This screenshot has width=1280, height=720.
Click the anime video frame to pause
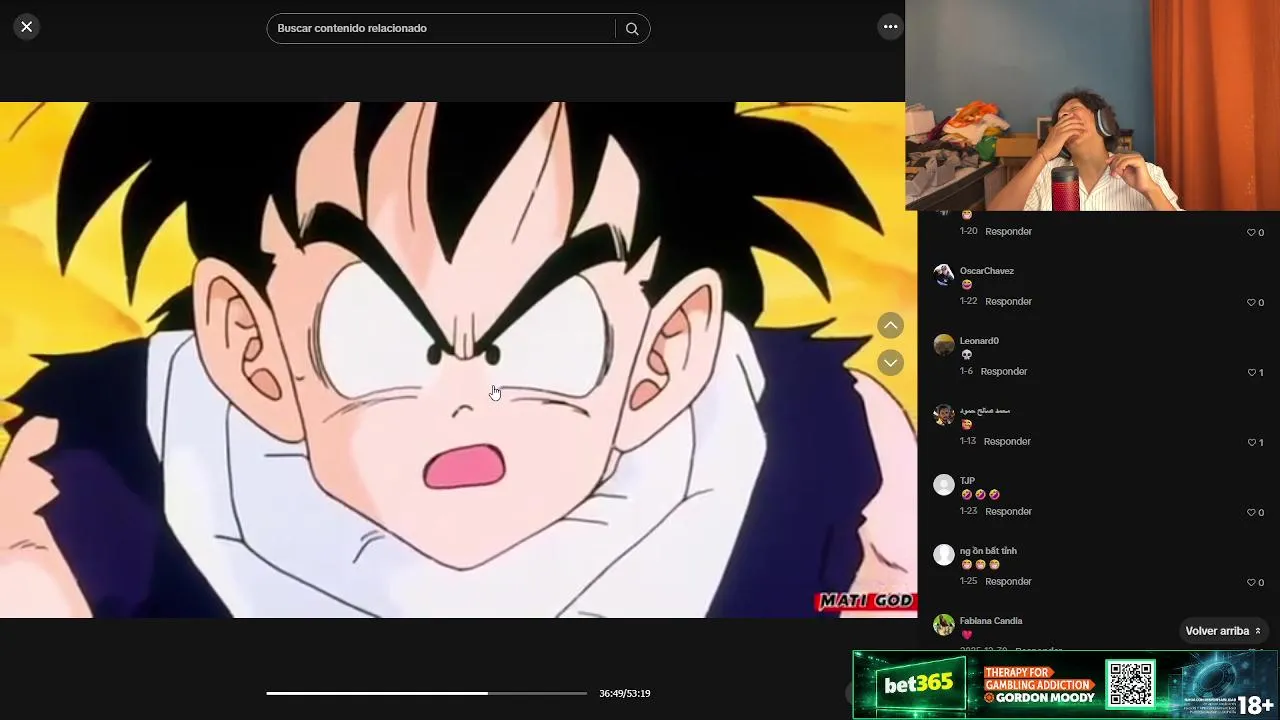[x=458, y=360]
